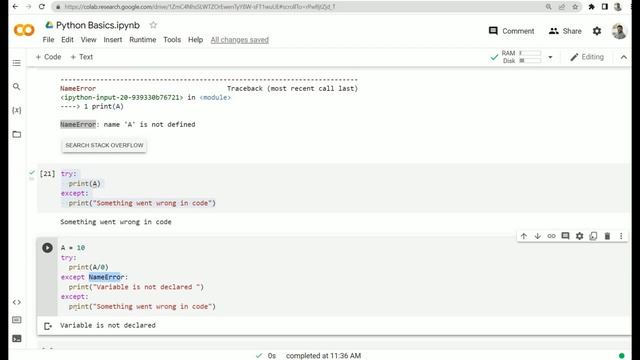Image resolution: width=640 pixels, height=360 pixels.
Task: Delete the selected cell
Action: [607, 236]
